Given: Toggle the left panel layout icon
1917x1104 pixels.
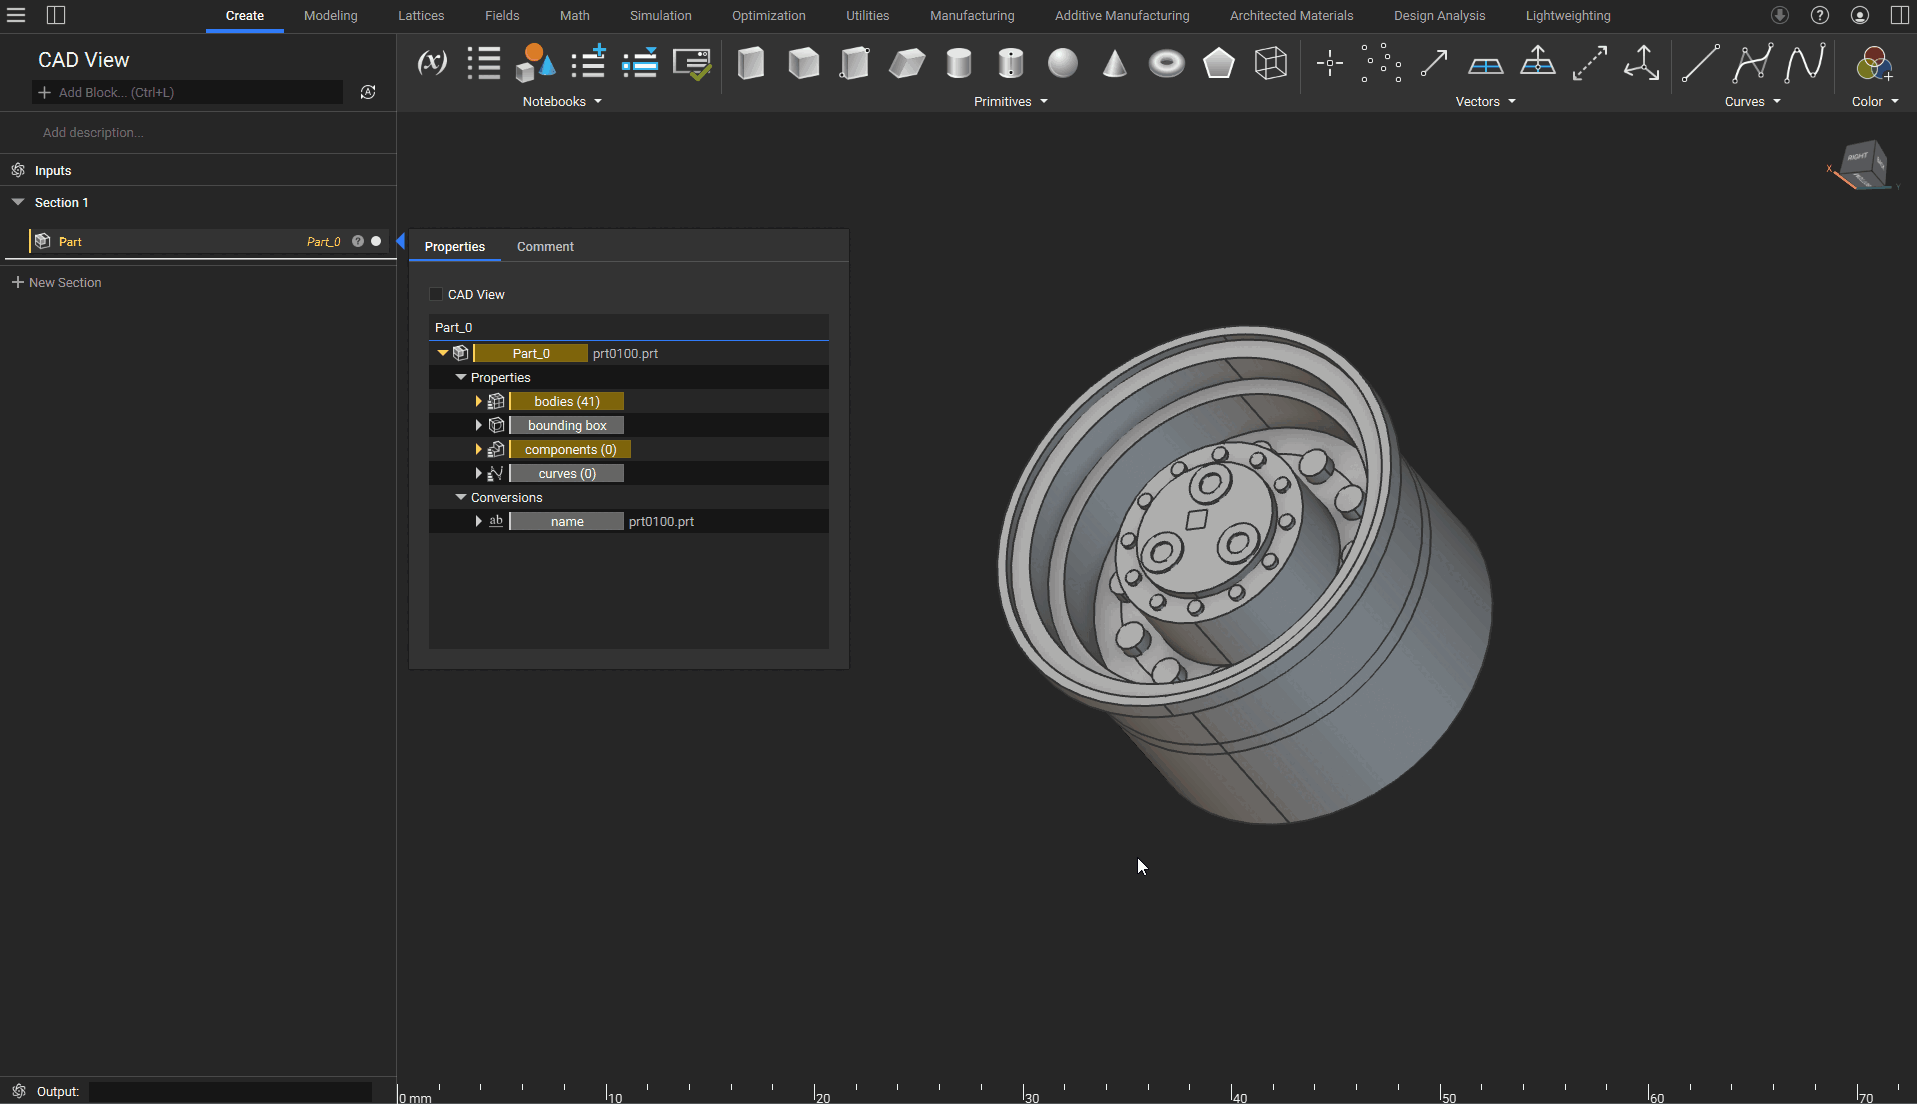Looking at the screenshot, I should pyautogui.click(x=56, y=15).
